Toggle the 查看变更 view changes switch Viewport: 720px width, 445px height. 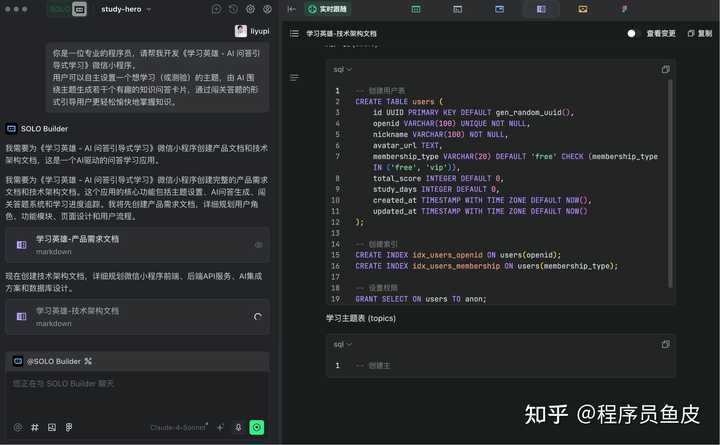631,33
